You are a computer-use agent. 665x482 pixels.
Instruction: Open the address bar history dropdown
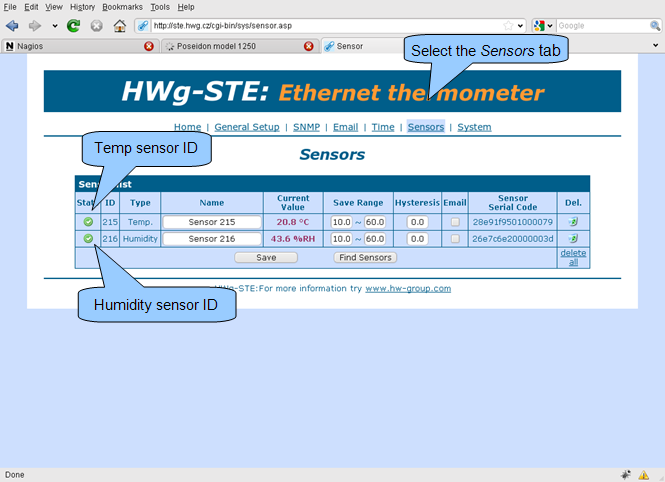(x=520, y=26)
